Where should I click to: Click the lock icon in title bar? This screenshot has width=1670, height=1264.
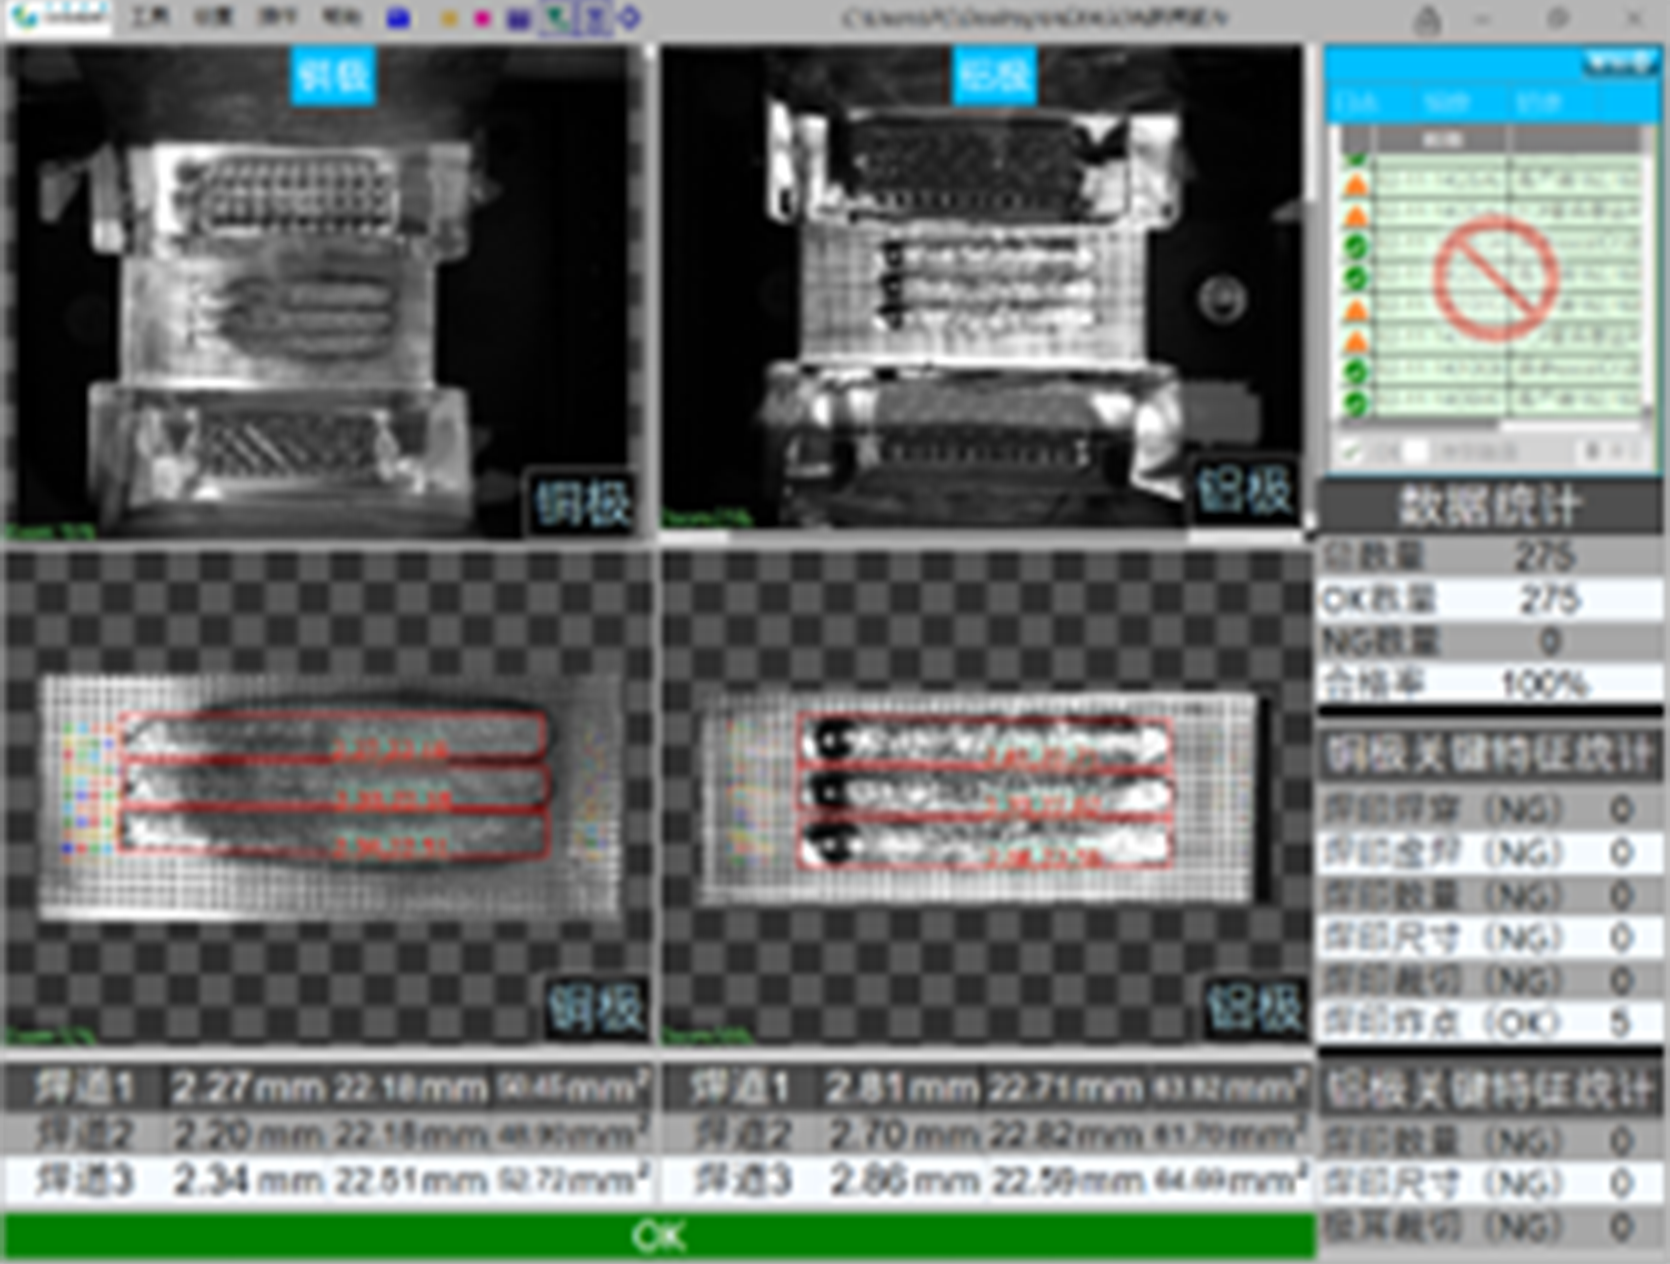coord(1428,20)
